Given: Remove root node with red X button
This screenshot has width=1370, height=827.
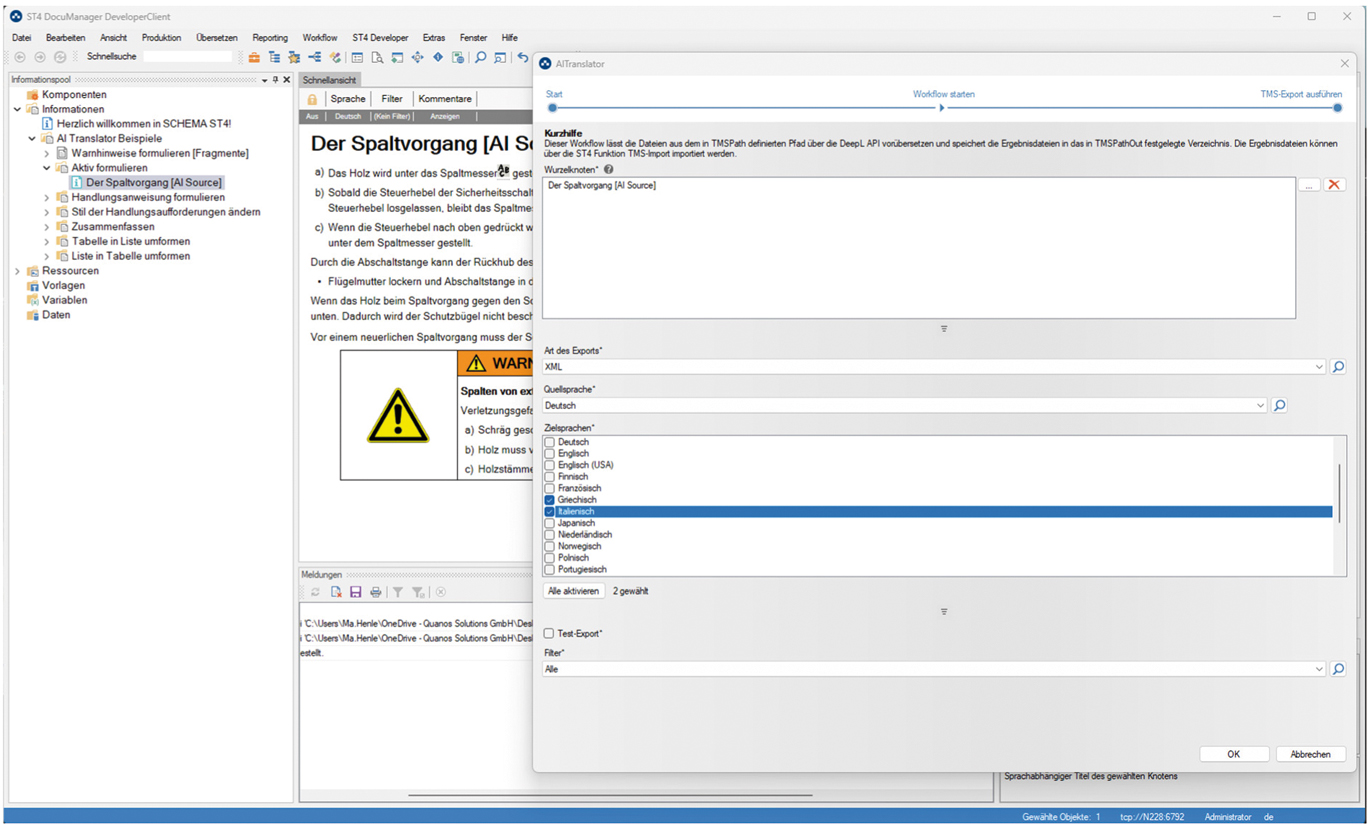Looking at the screenshot, I should [x=1334, y=185].
